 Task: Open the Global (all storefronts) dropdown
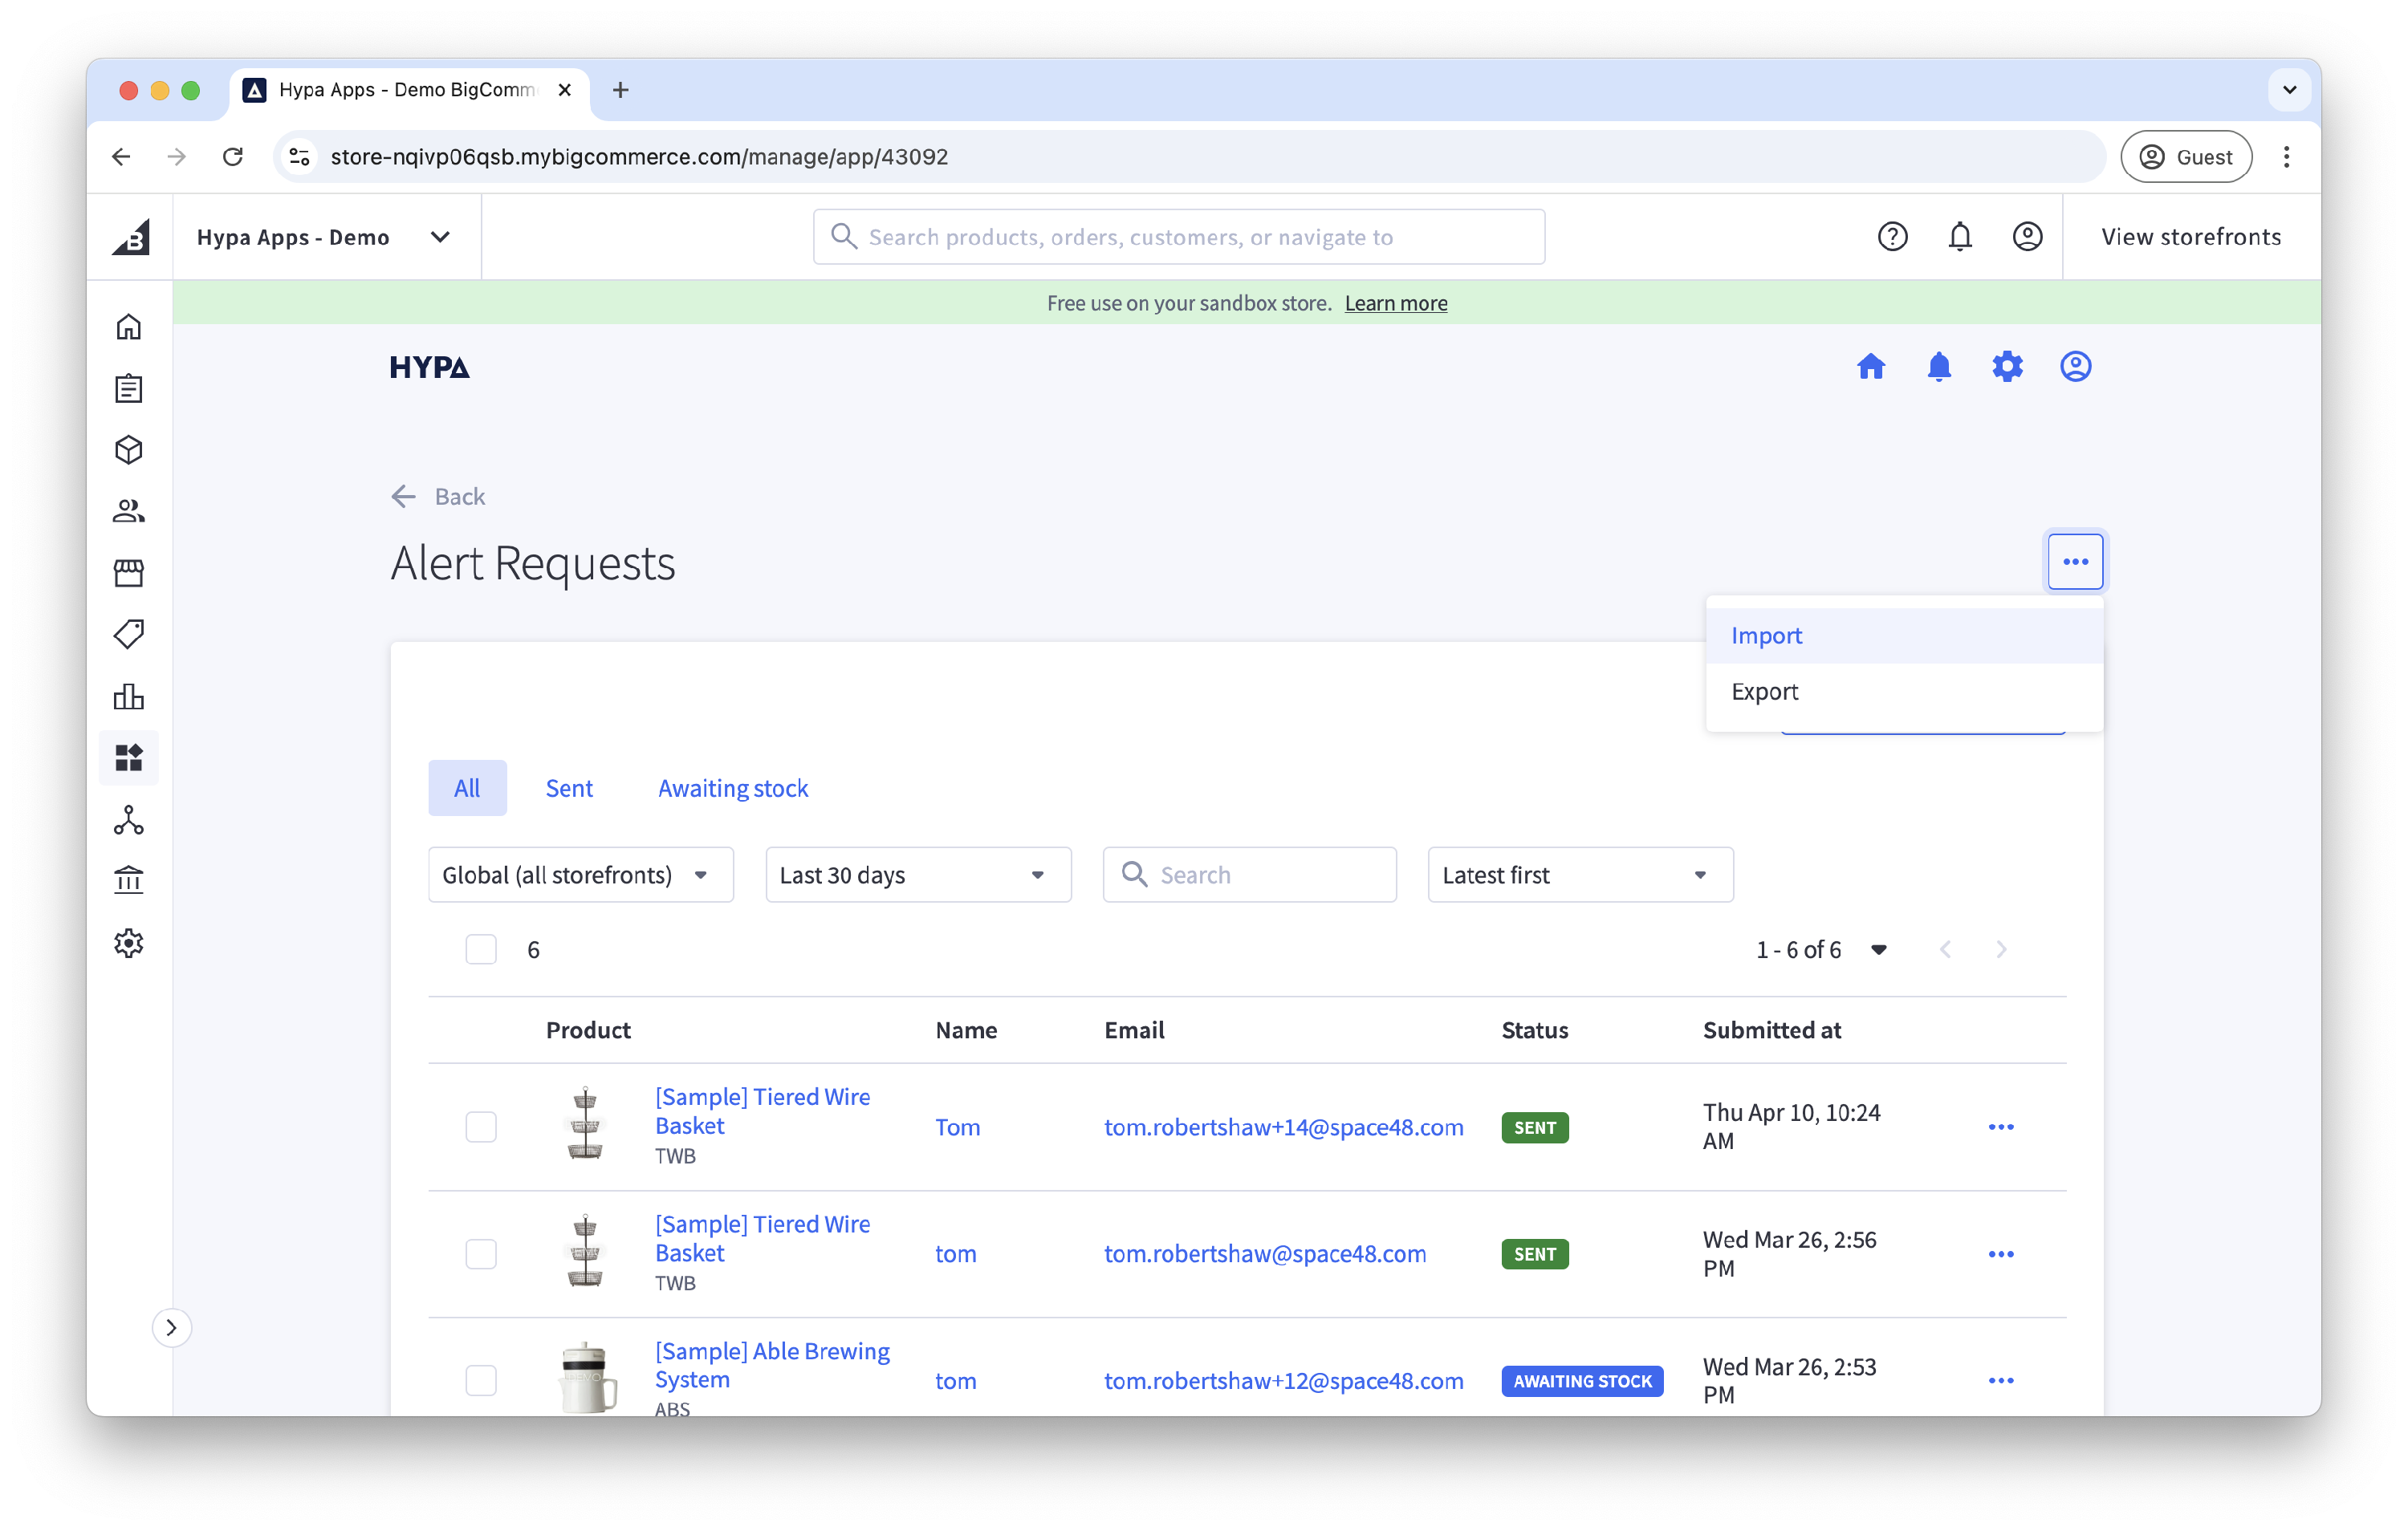581,875
